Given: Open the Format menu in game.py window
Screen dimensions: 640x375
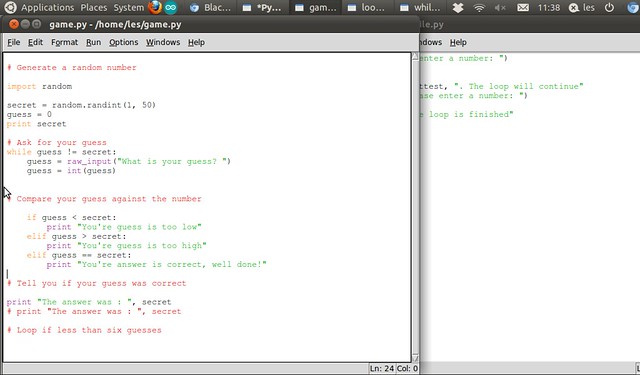Looking at the screenshot, I should pos(64,42).
